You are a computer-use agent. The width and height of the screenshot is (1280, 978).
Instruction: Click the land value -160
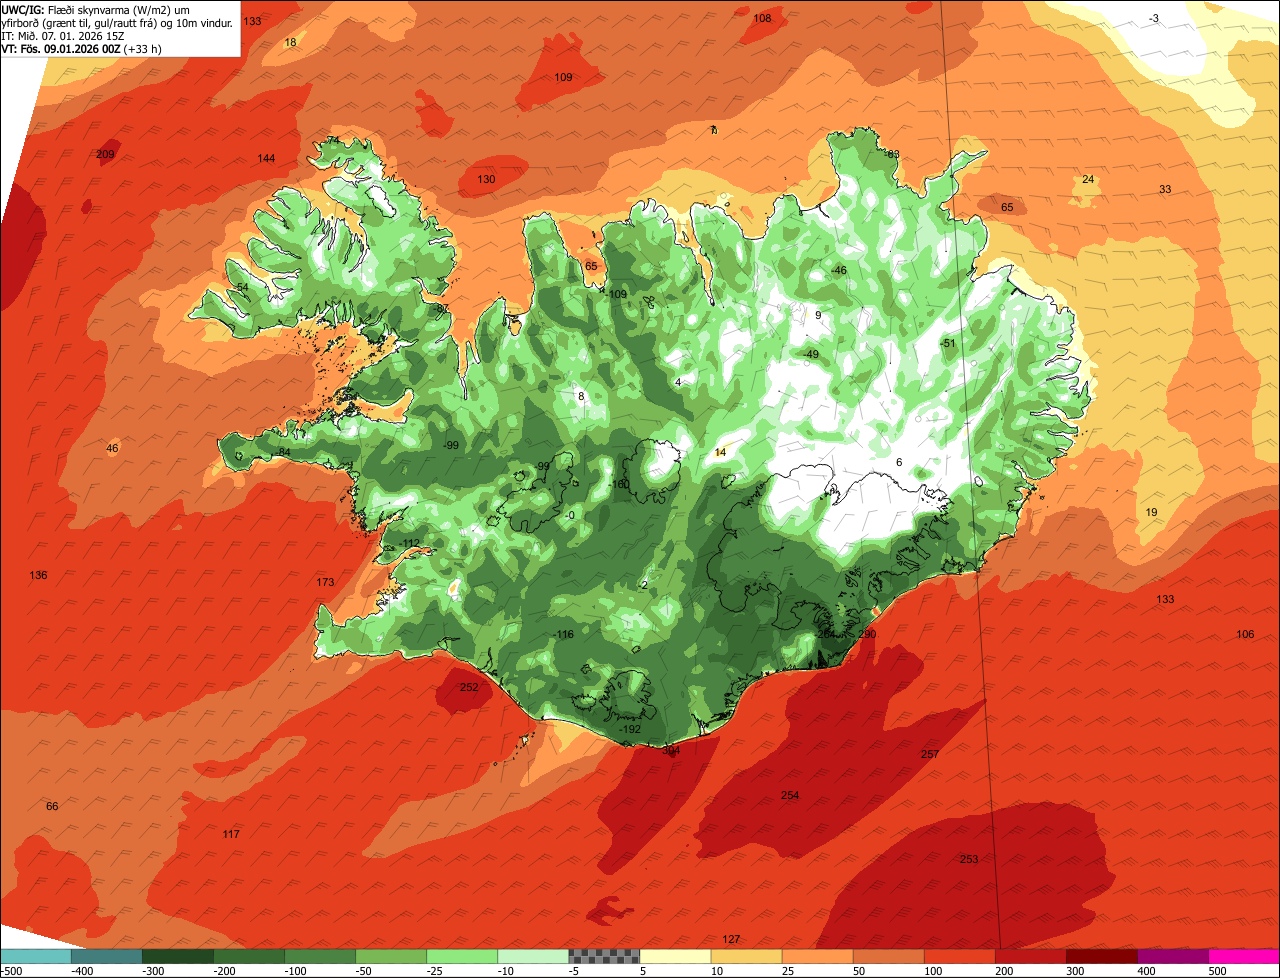point(619,484)
